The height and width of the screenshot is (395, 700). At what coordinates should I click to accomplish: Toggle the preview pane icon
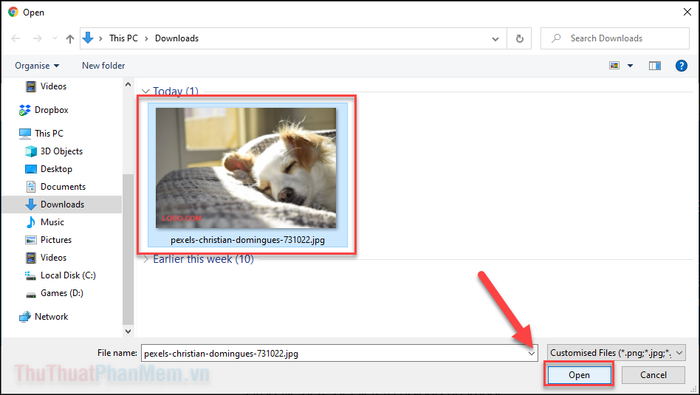tap(654, 66)
